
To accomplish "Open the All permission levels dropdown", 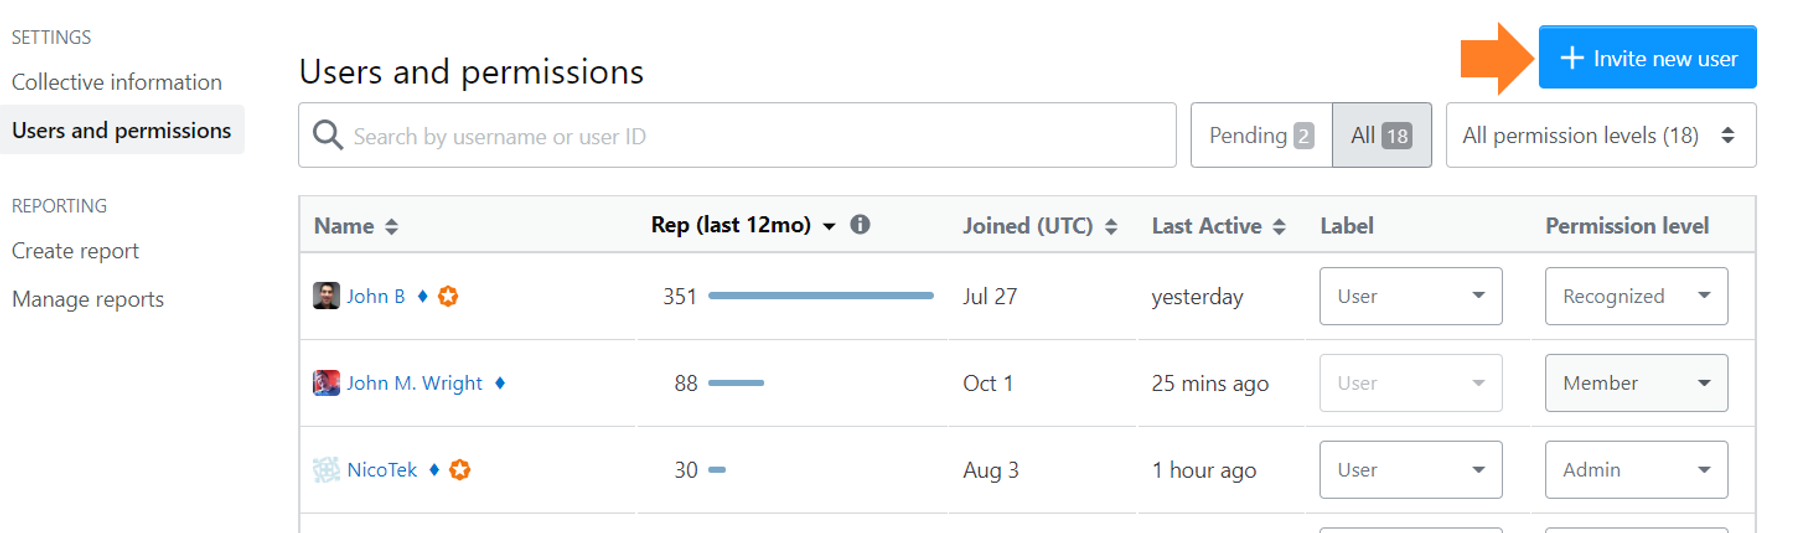I will [1601, 135].
